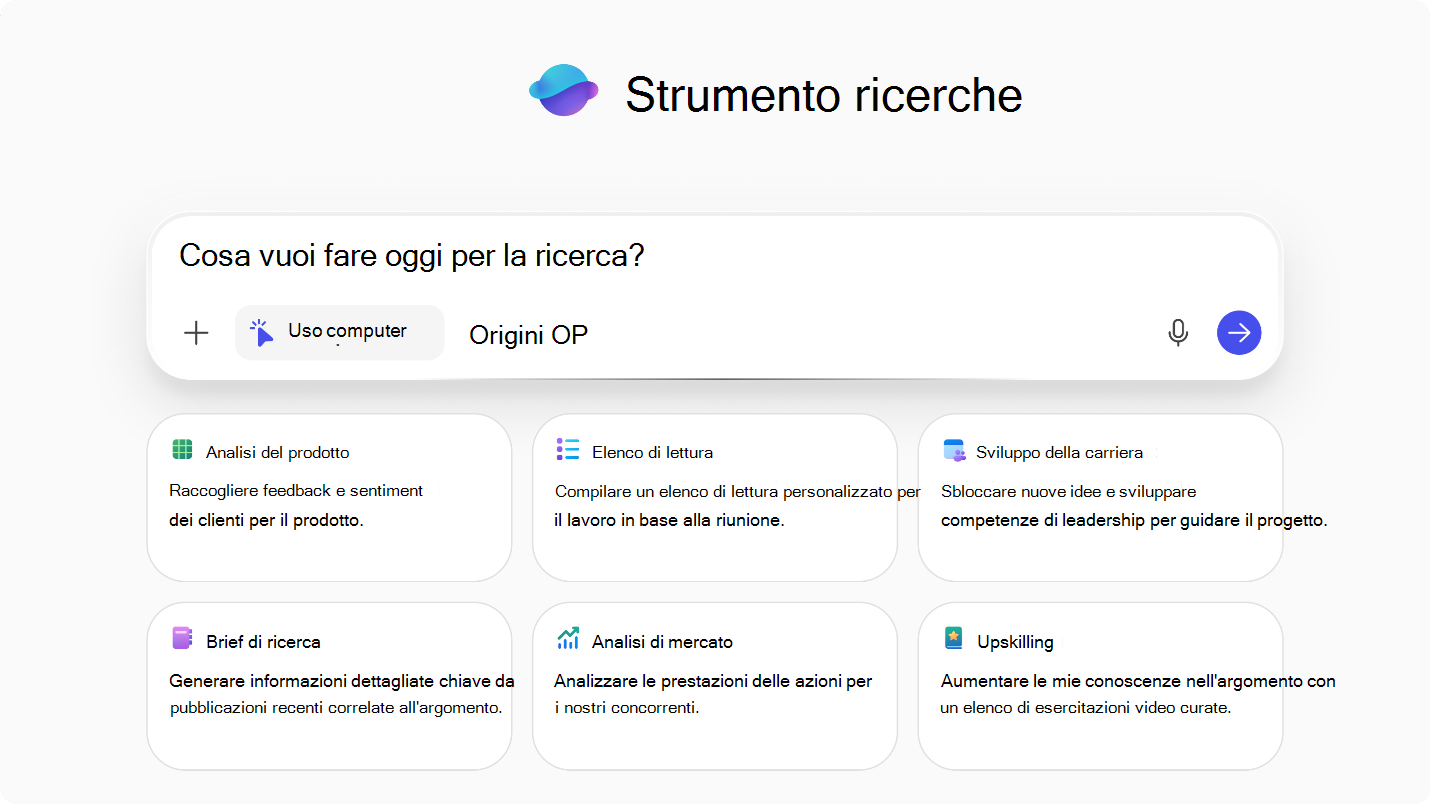This screenshot has height=804, width=1430.
Task: Select the Analisi di mercato card
Action: click(714, 685)
